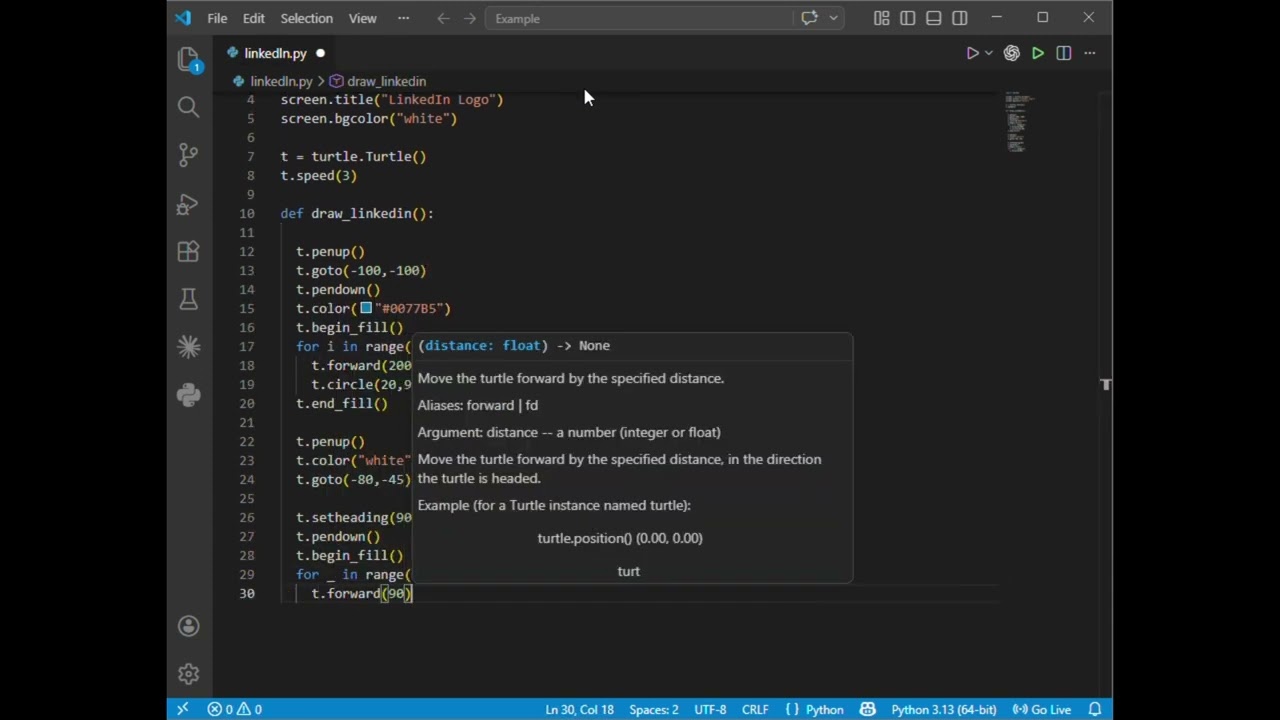
Task: Open Copilot chat from title bar
Action: click(x=809, y=18)
